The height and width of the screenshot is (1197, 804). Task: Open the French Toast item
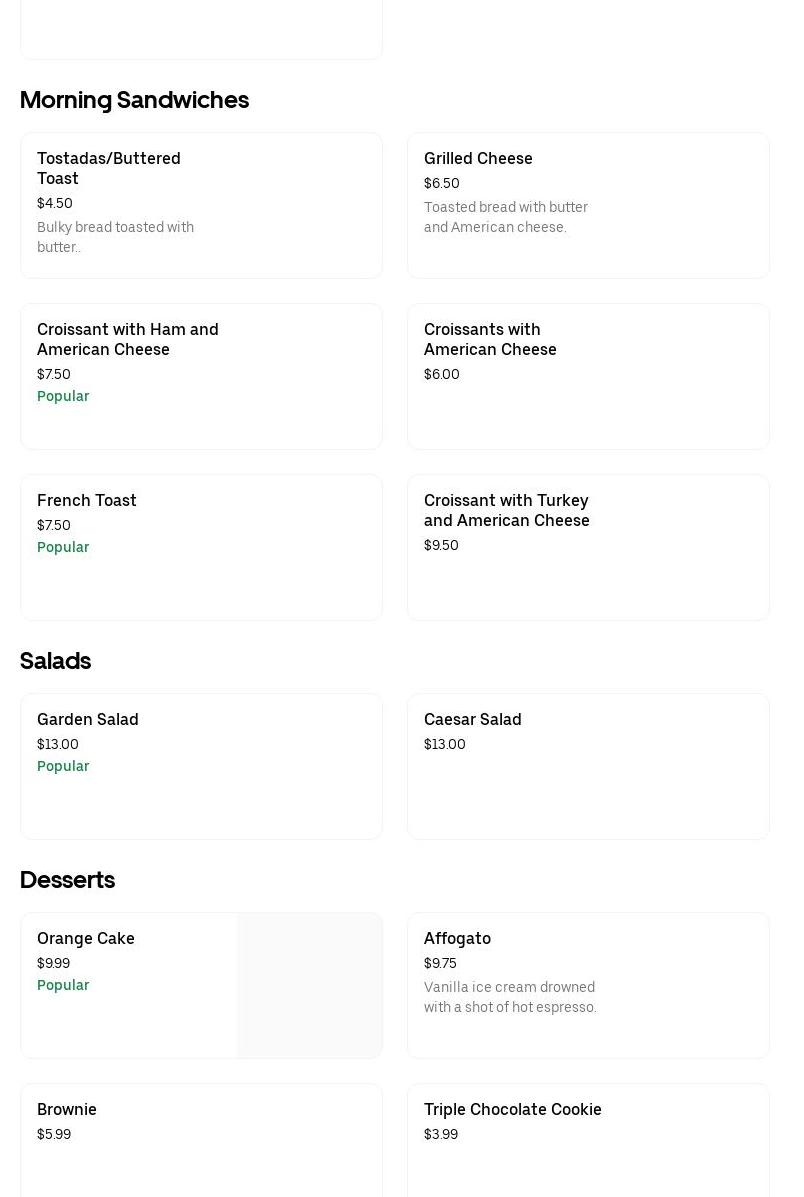(87, 500)
